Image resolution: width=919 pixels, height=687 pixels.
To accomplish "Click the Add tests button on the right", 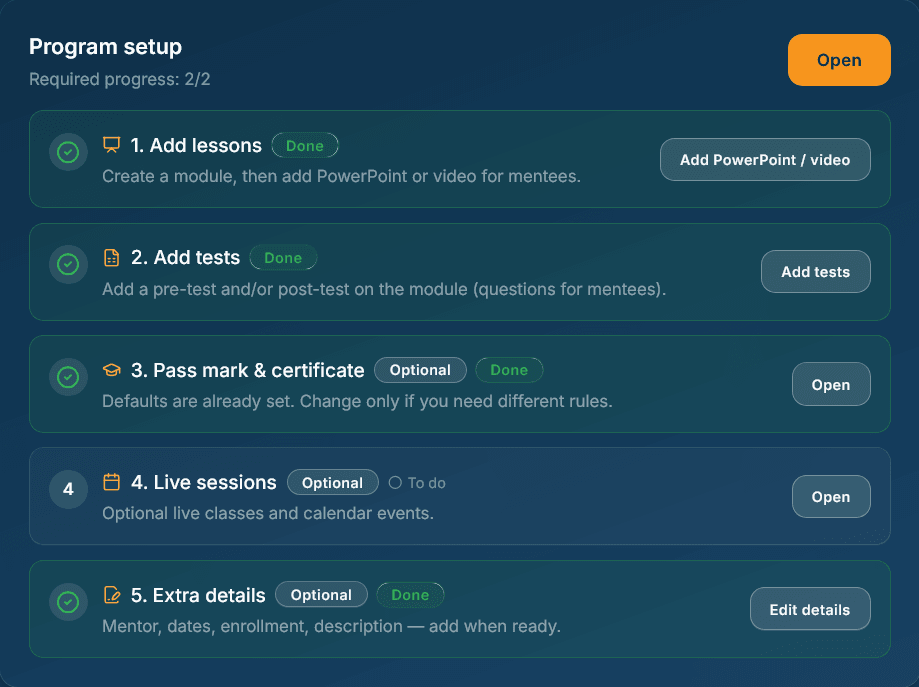I will click(x=815, y=271).
